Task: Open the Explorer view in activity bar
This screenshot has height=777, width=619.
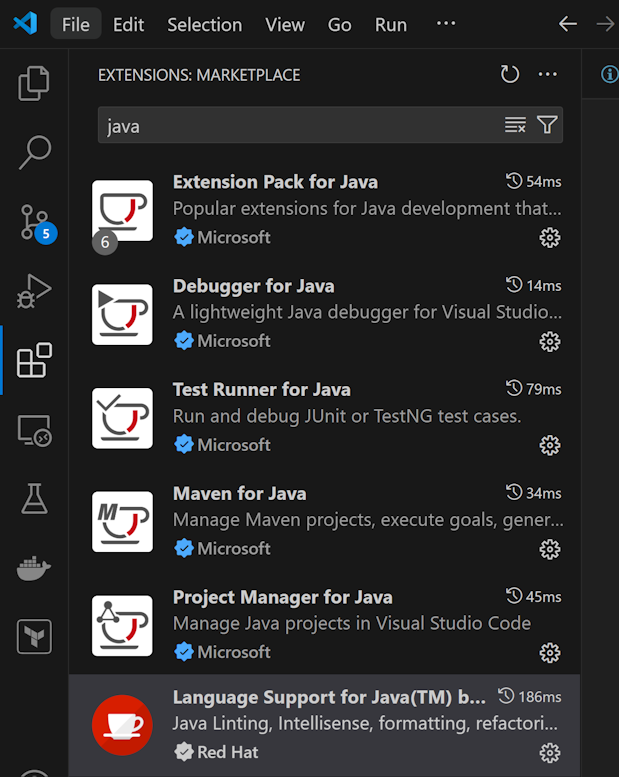Action: click(34, 83)
